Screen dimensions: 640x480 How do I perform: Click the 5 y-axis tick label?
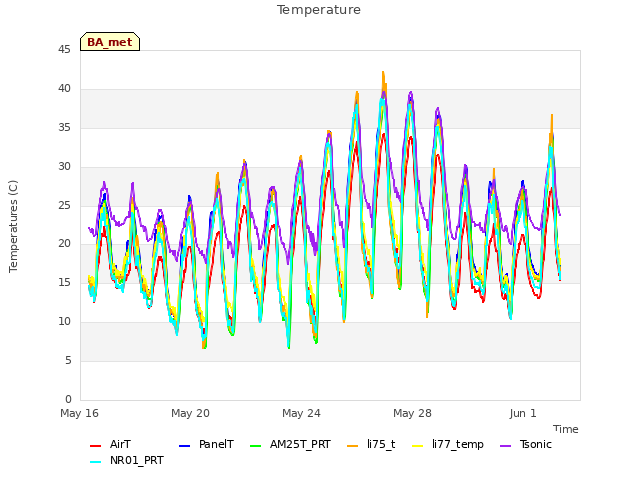pyautogui.click(x=68, y=360)
